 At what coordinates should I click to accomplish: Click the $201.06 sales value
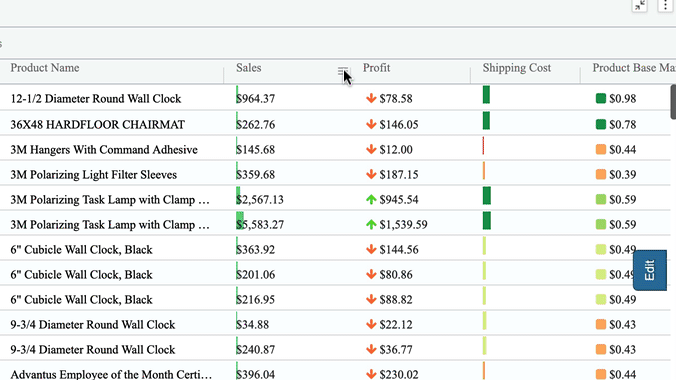pos(256,275)
